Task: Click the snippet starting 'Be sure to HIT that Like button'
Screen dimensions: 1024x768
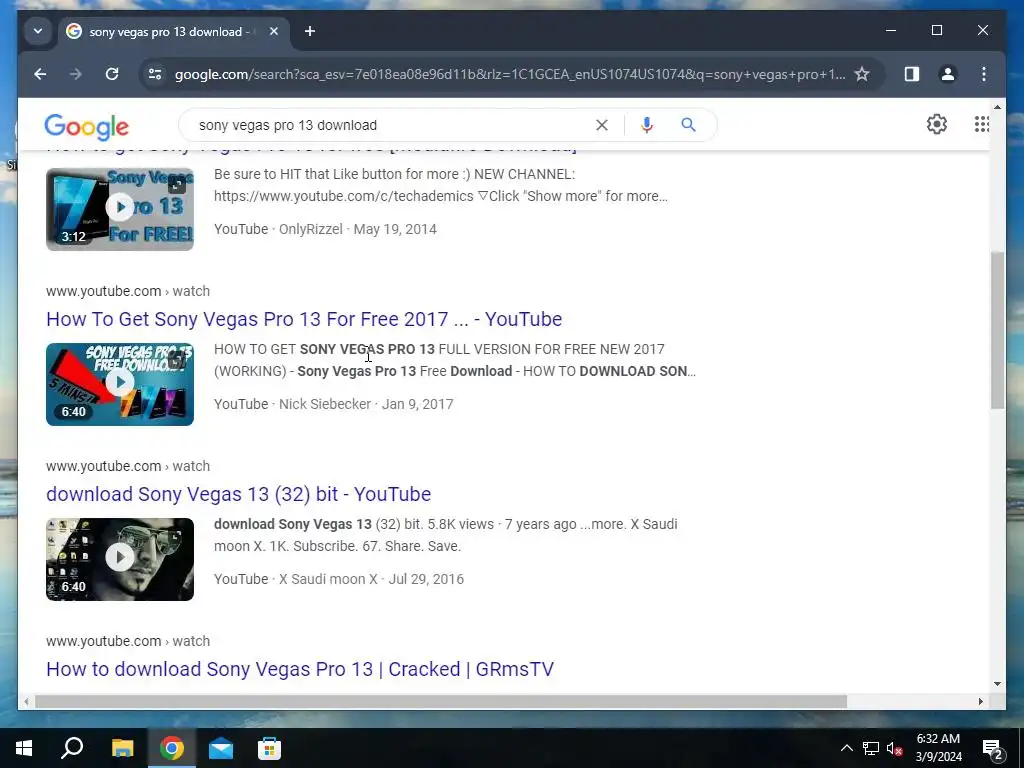Action: (441, 185)
